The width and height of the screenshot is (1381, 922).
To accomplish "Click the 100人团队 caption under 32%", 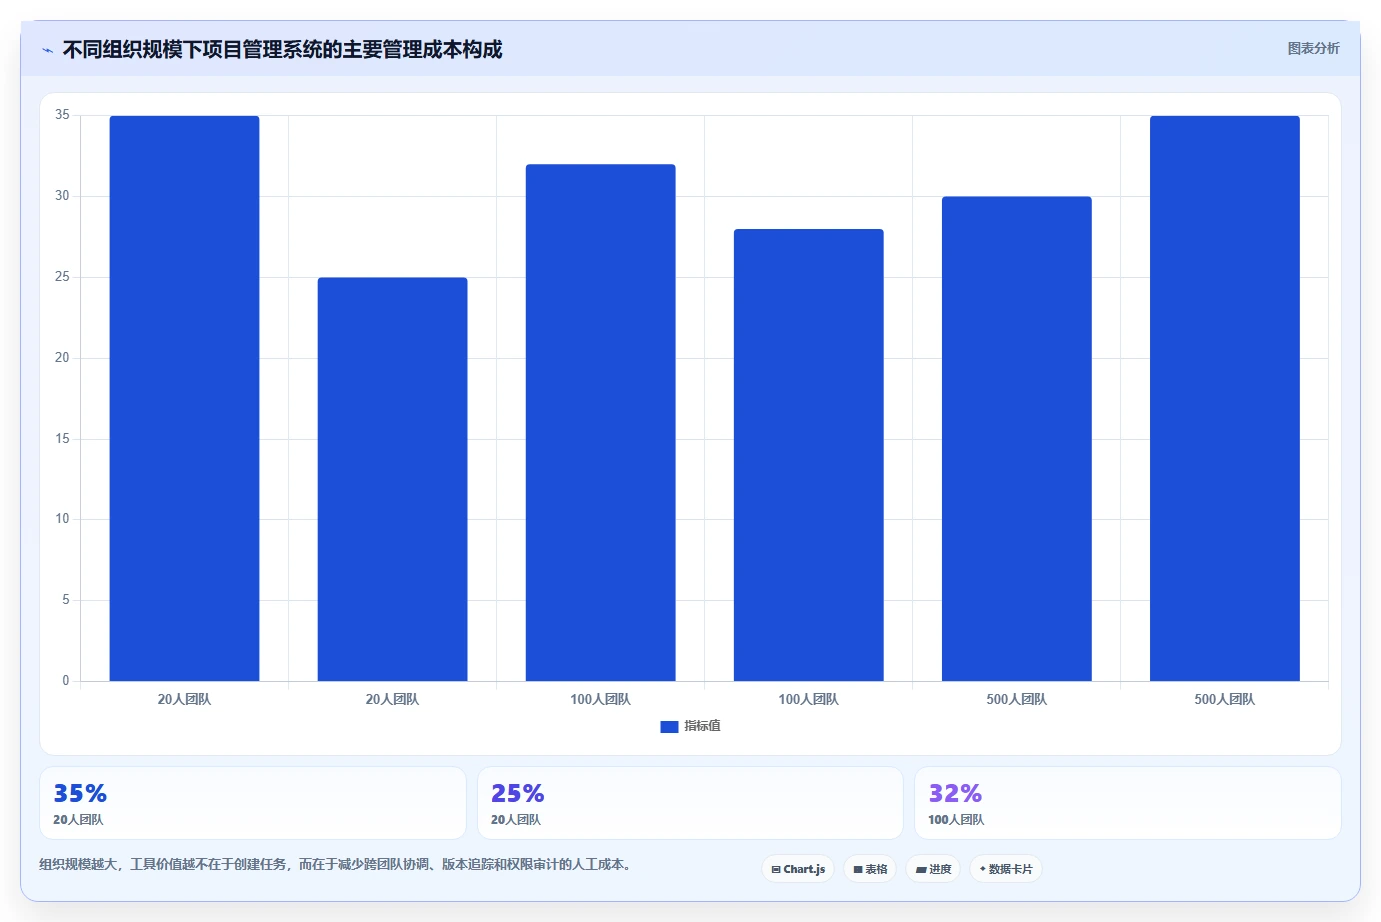I will tap(956, 820).
